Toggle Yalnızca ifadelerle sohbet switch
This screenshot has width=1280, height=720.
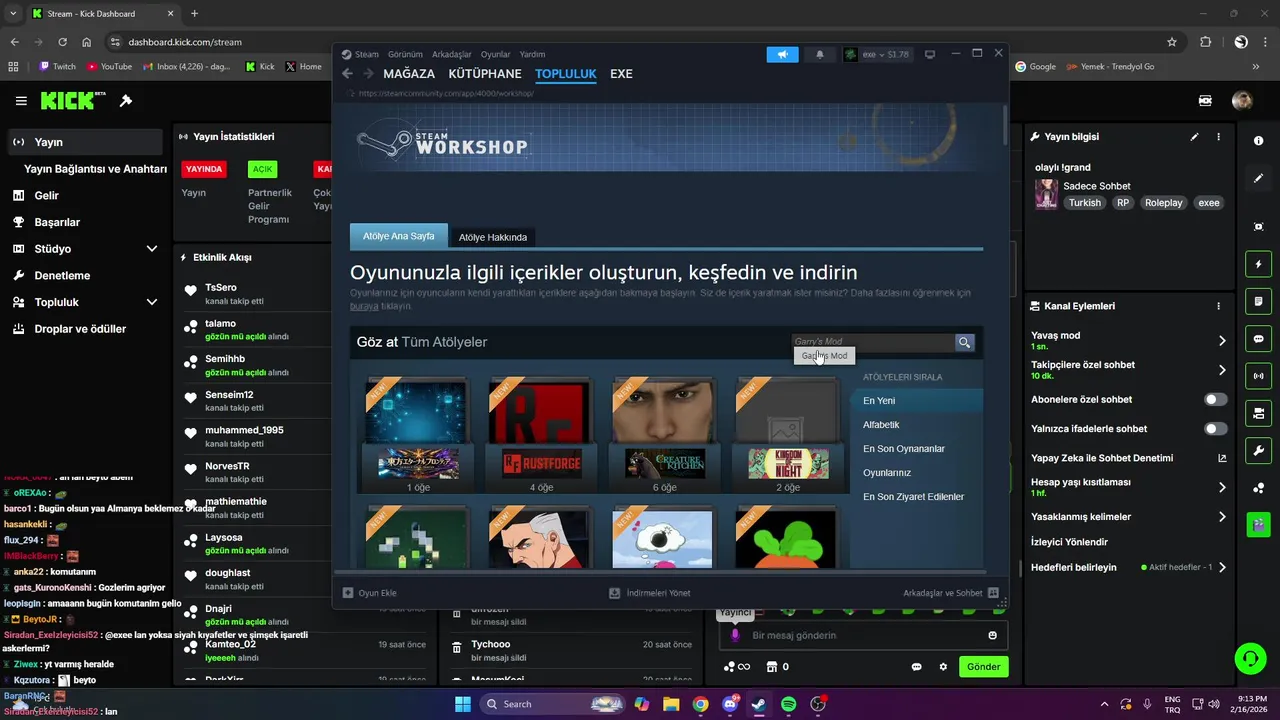click(x=1215, y=429)
